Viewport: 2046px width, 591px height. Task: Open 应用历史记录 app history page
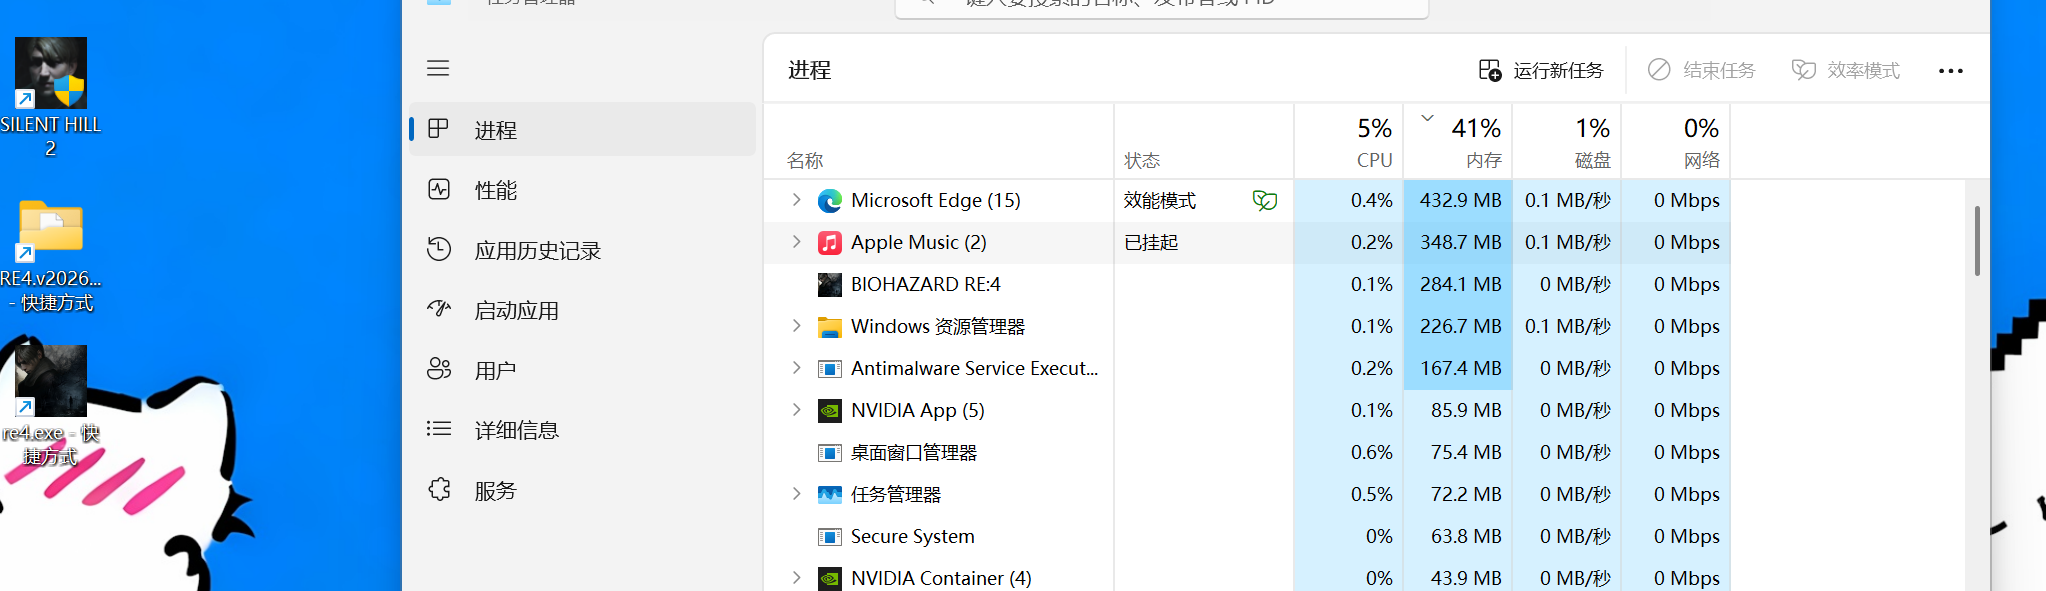(x=537, y=250)
